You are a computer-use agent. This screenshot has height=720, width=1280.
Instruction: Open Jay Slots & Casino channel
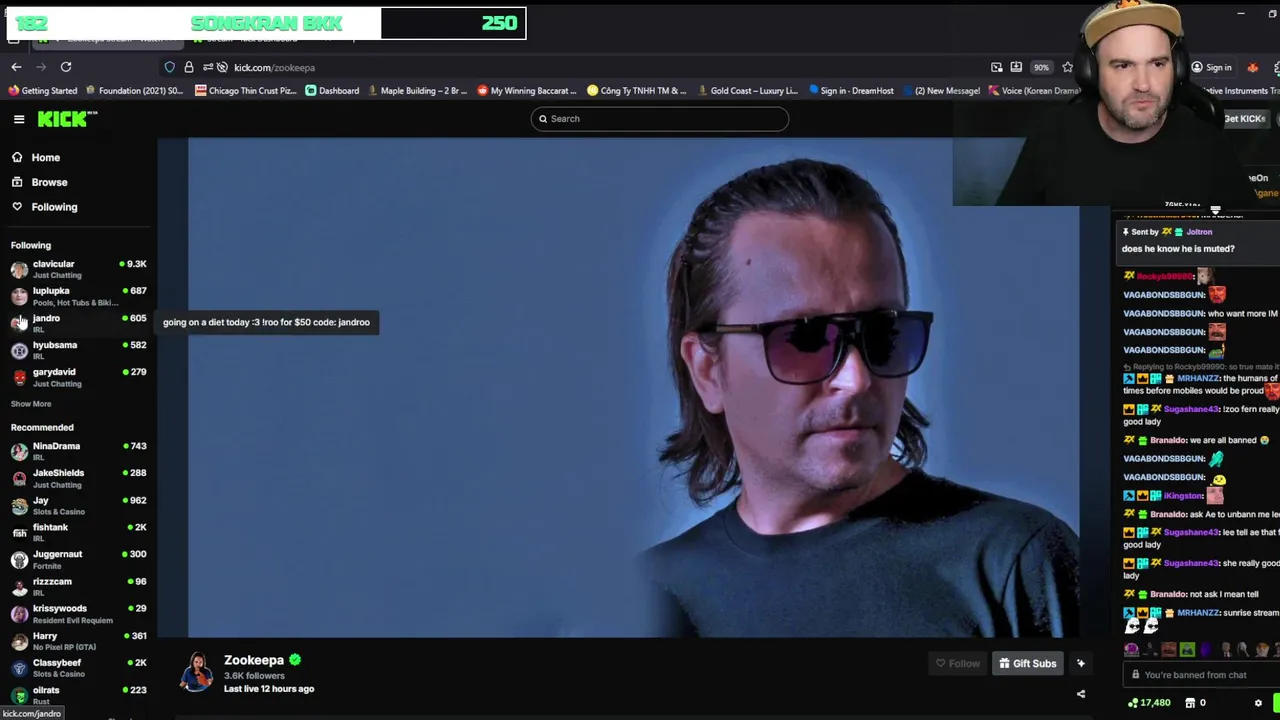79,505
